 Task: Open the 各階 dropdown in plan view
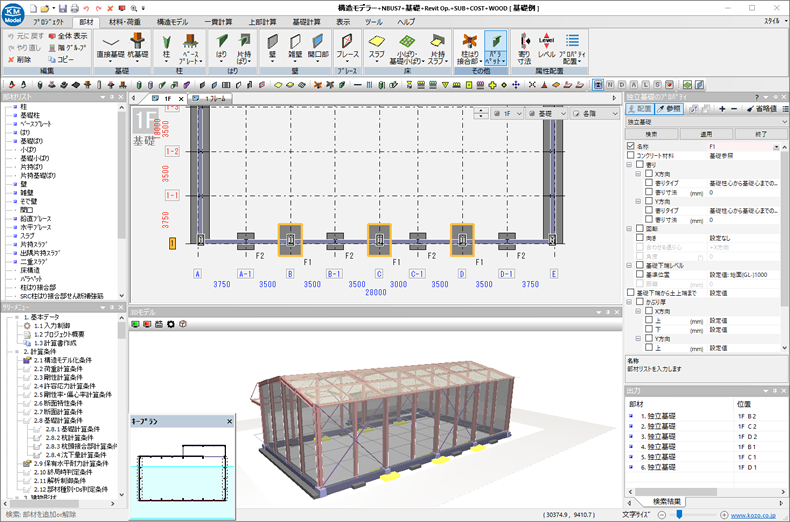[x=595, y=114]
